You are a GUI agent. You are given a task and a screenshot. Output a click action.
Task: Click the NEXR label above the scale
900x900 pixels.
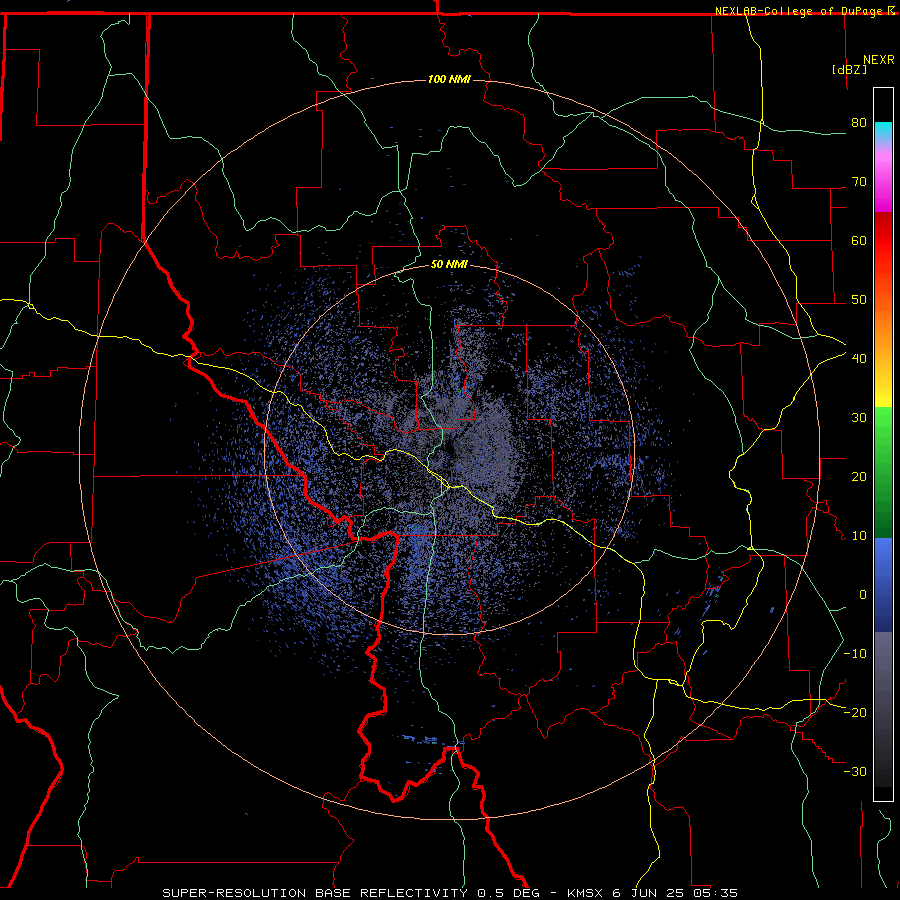click(878, 60)
